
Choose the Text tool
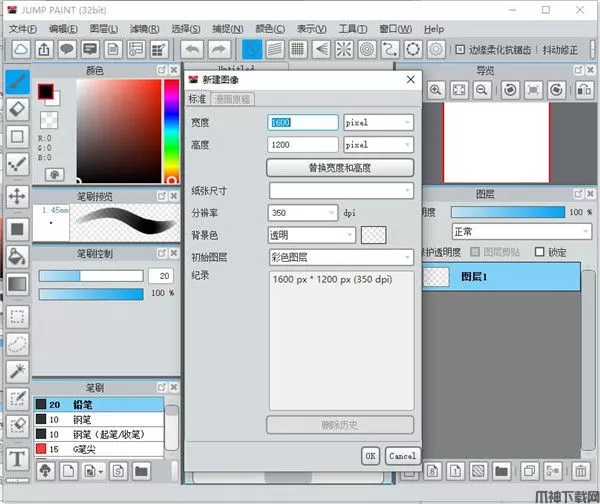(x=17, y=459)
